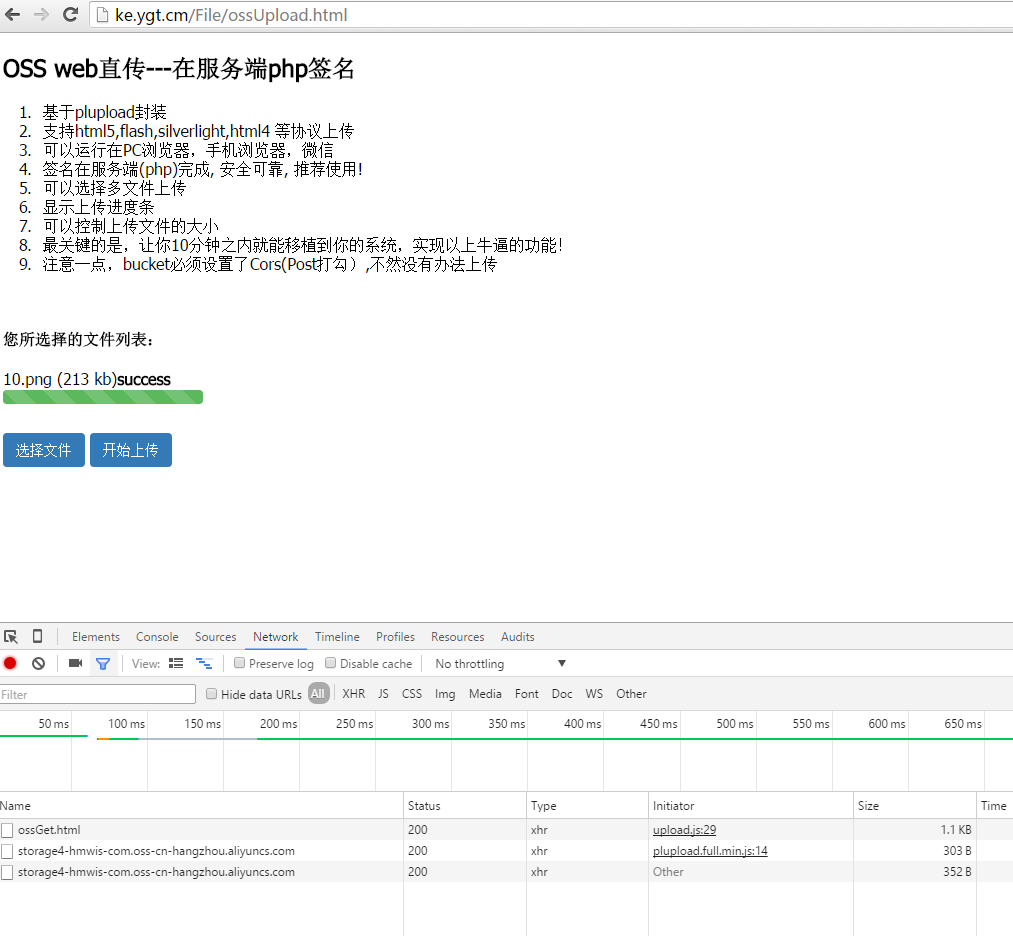Click the inspect element picker icon

coord(11,637)
